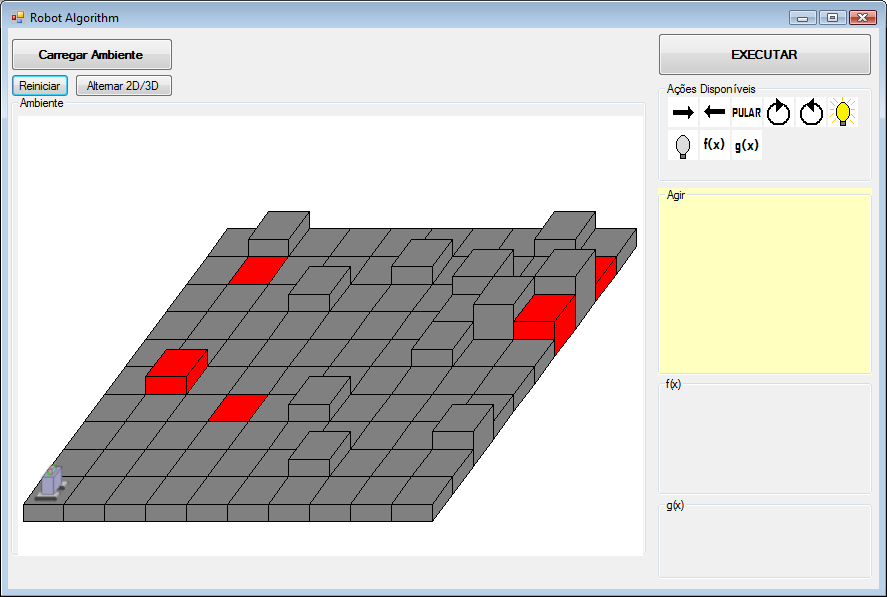Viewport: 887px width, 597px height.
Task: Reset the environment with Reiniciar
Action: point(40,85)
